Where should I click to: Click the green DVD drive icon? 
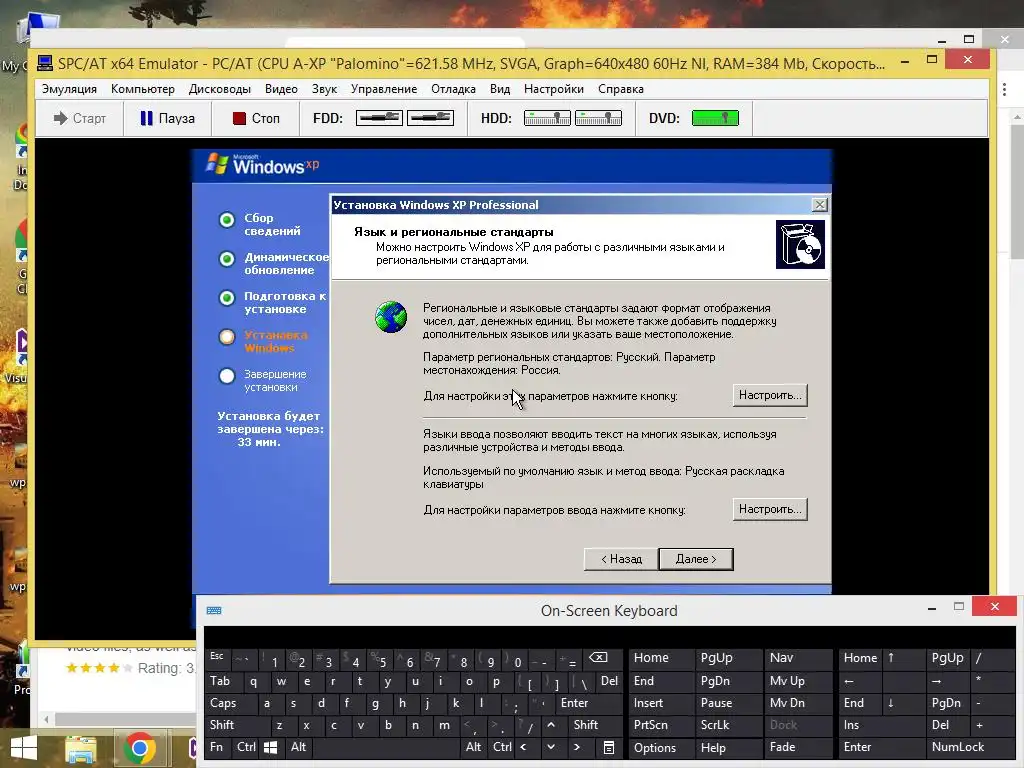click(715, 118)
